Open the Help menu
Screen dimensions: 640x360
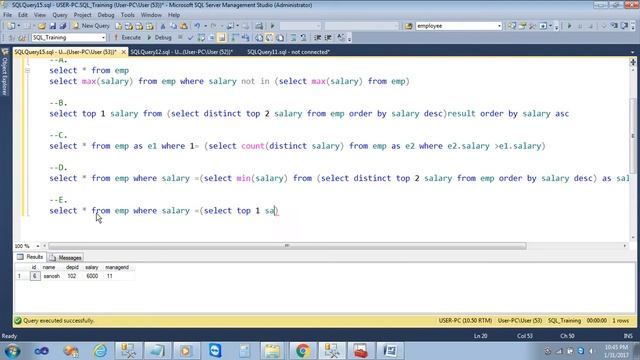(x=174, y=15)
